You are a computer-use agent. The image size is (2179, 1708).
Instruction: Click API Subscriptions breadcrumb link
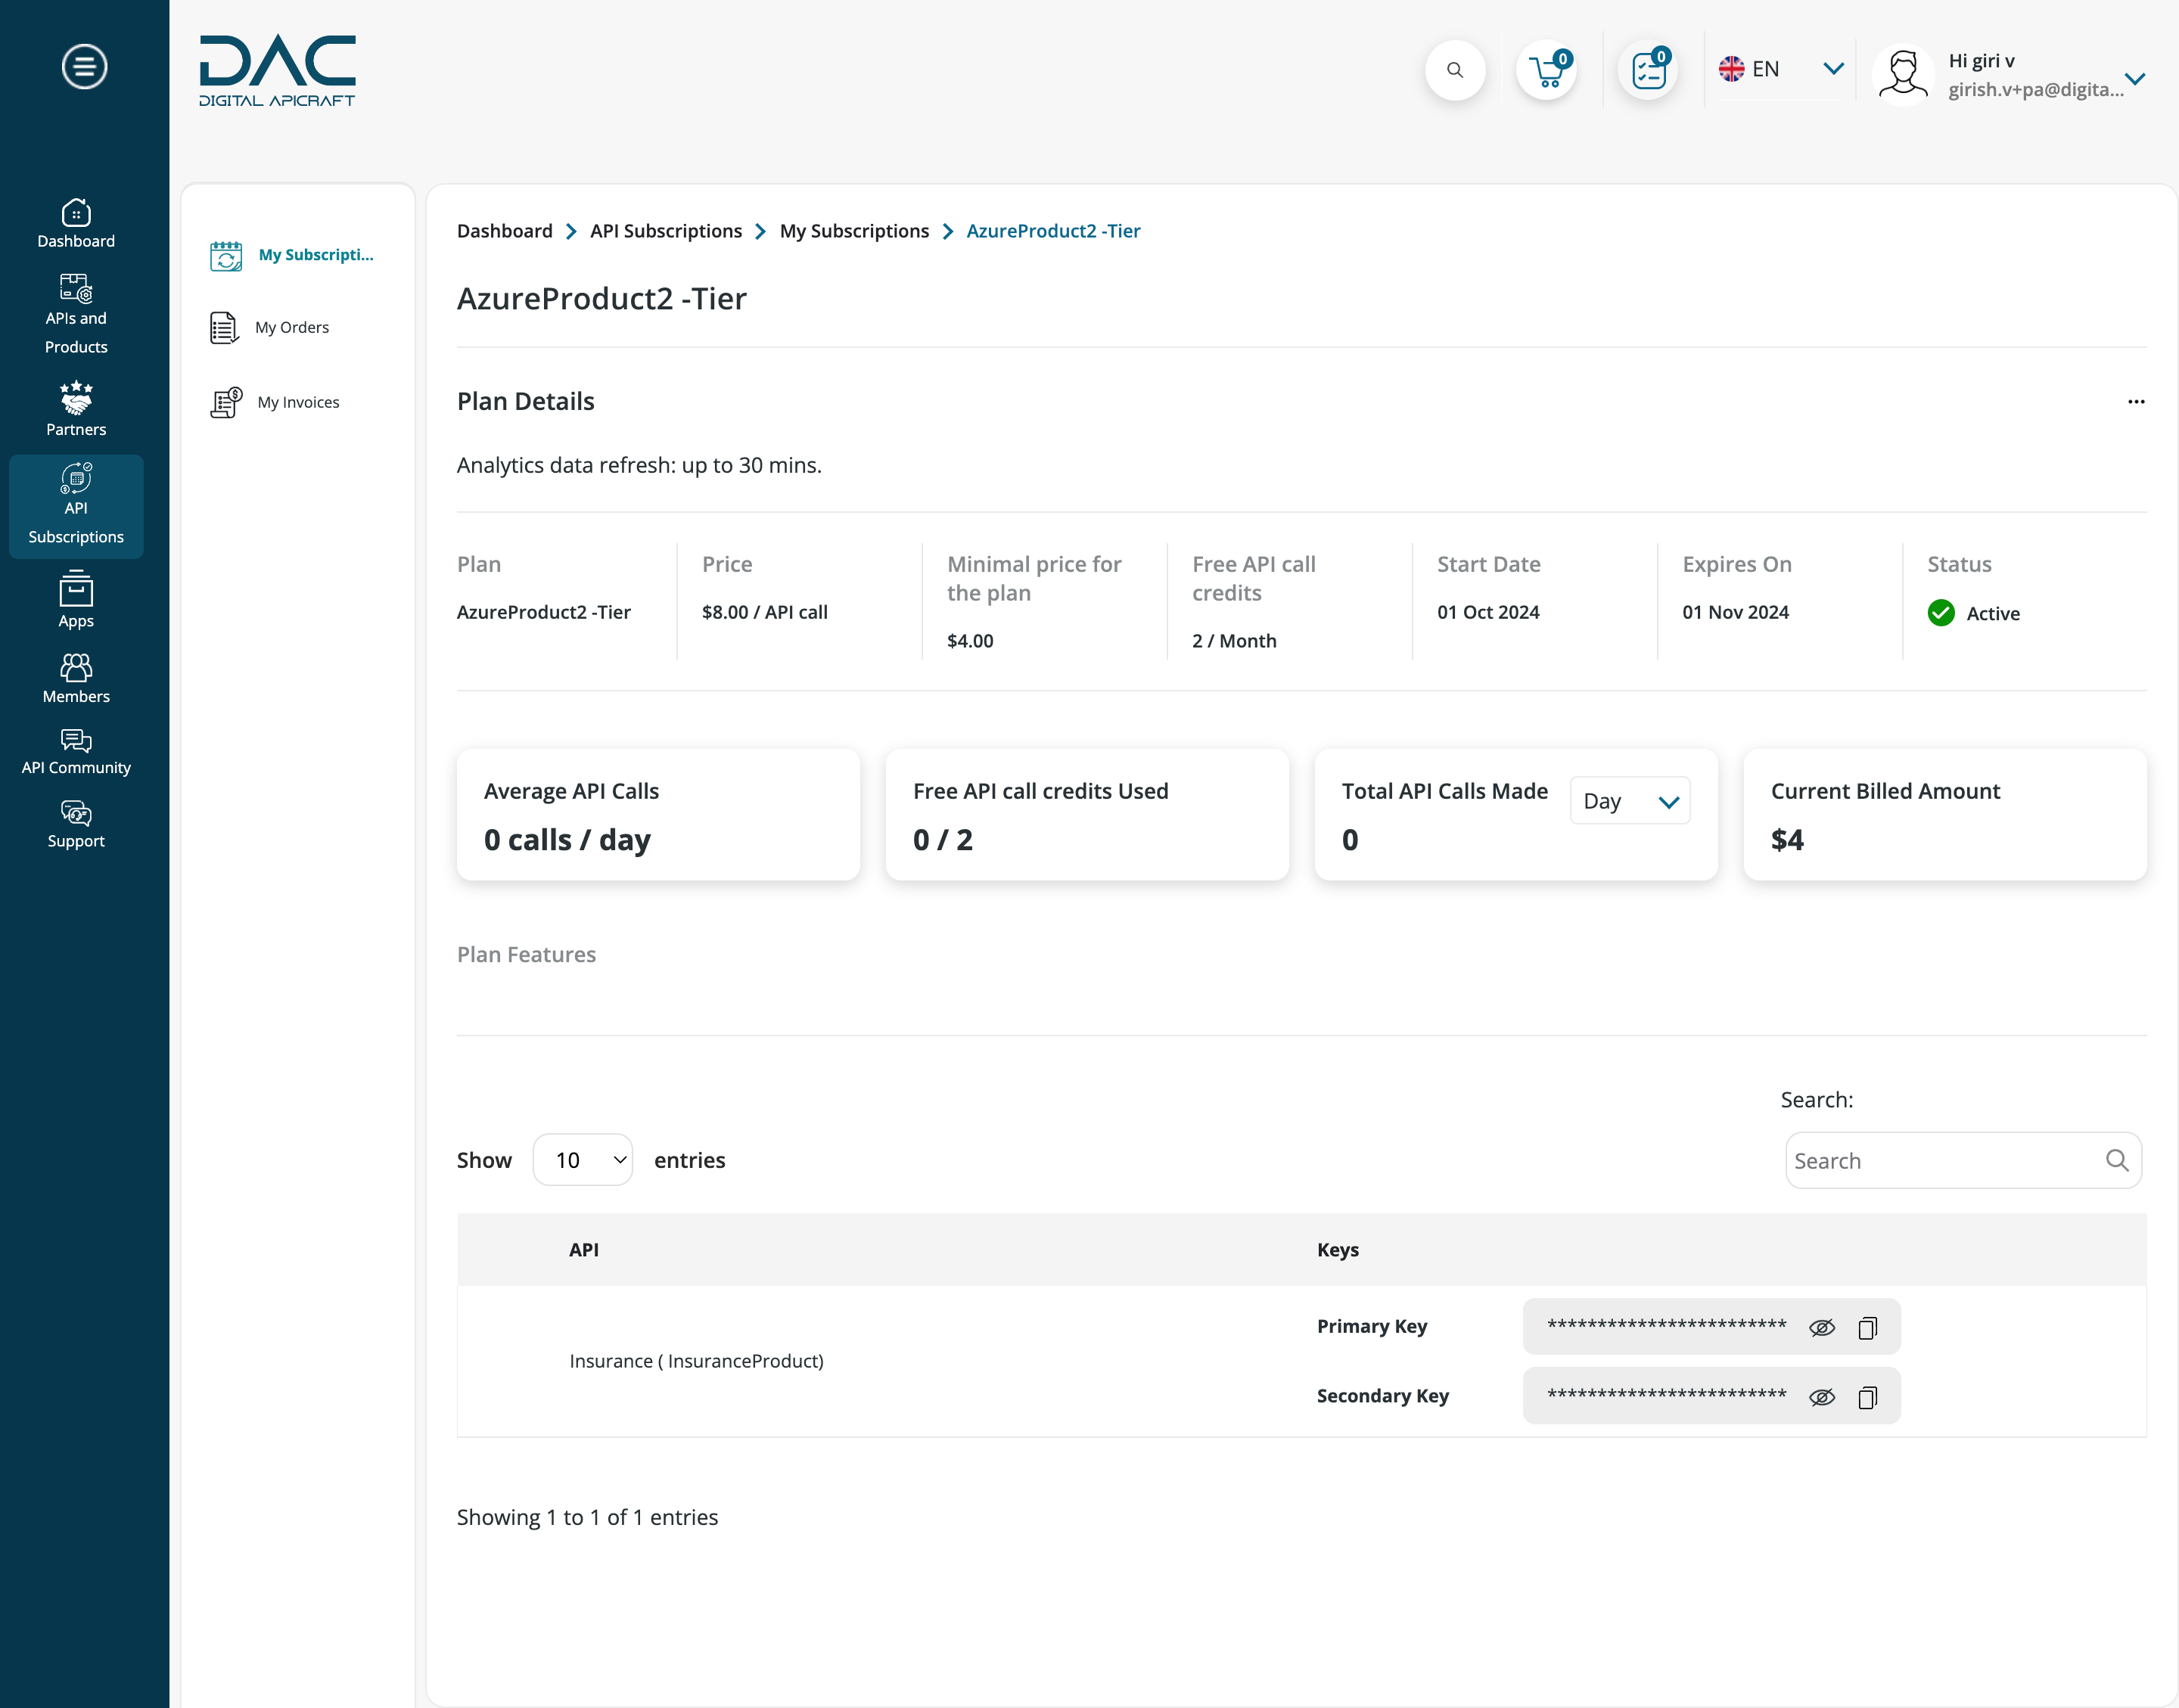(x=666, y=231)
